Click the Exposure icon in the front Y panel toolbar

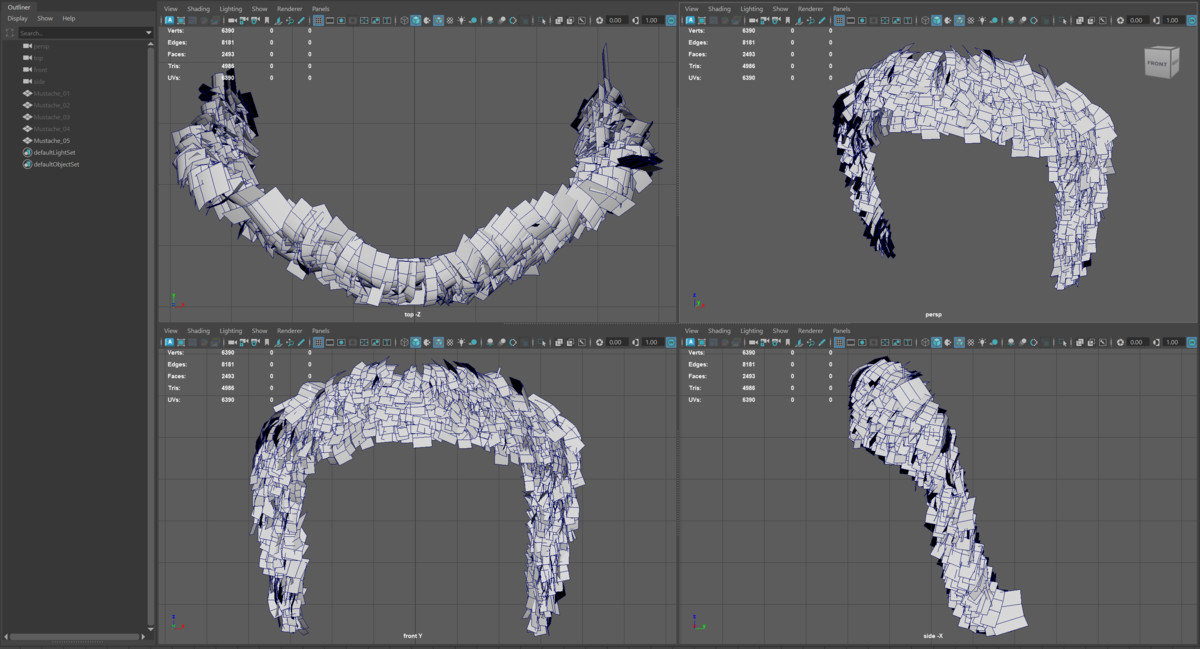pos(600,342)
